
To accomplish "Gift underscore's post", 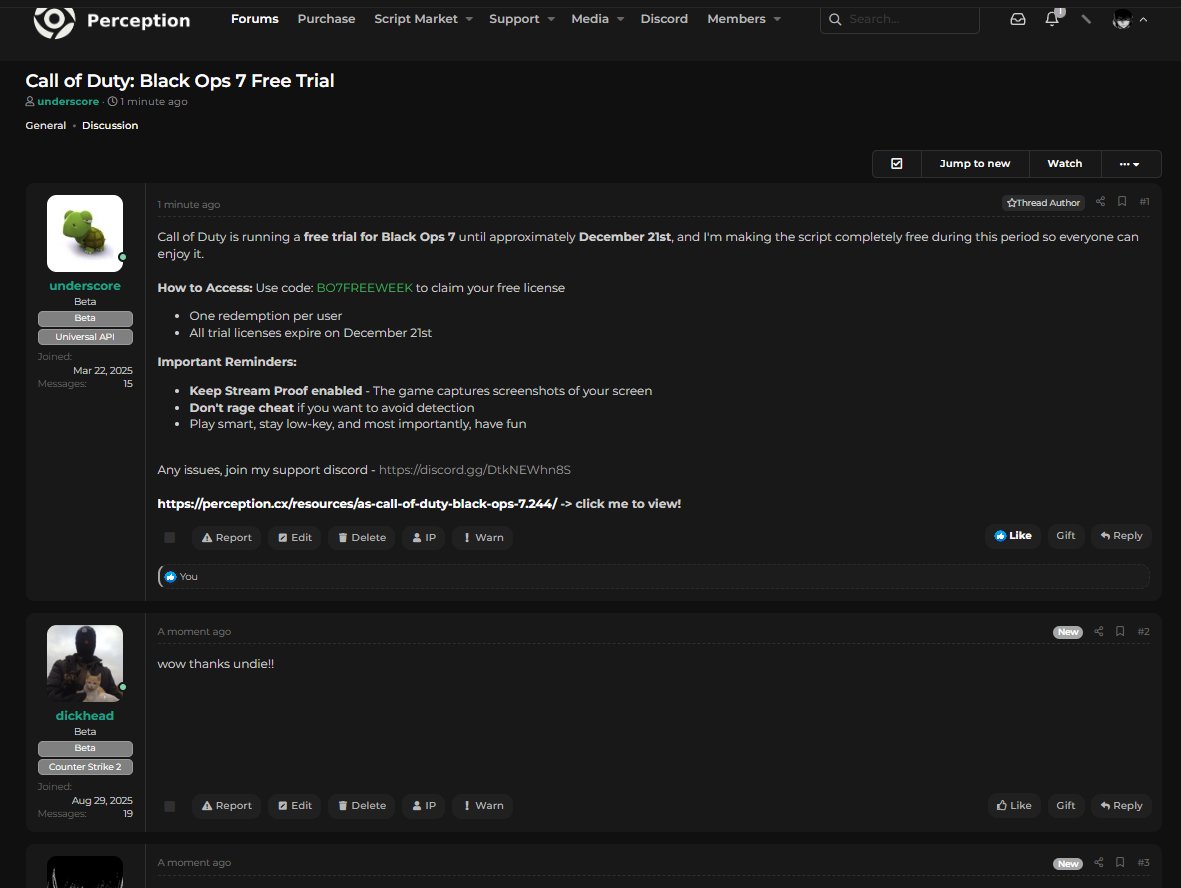I will coord(1066,536).
